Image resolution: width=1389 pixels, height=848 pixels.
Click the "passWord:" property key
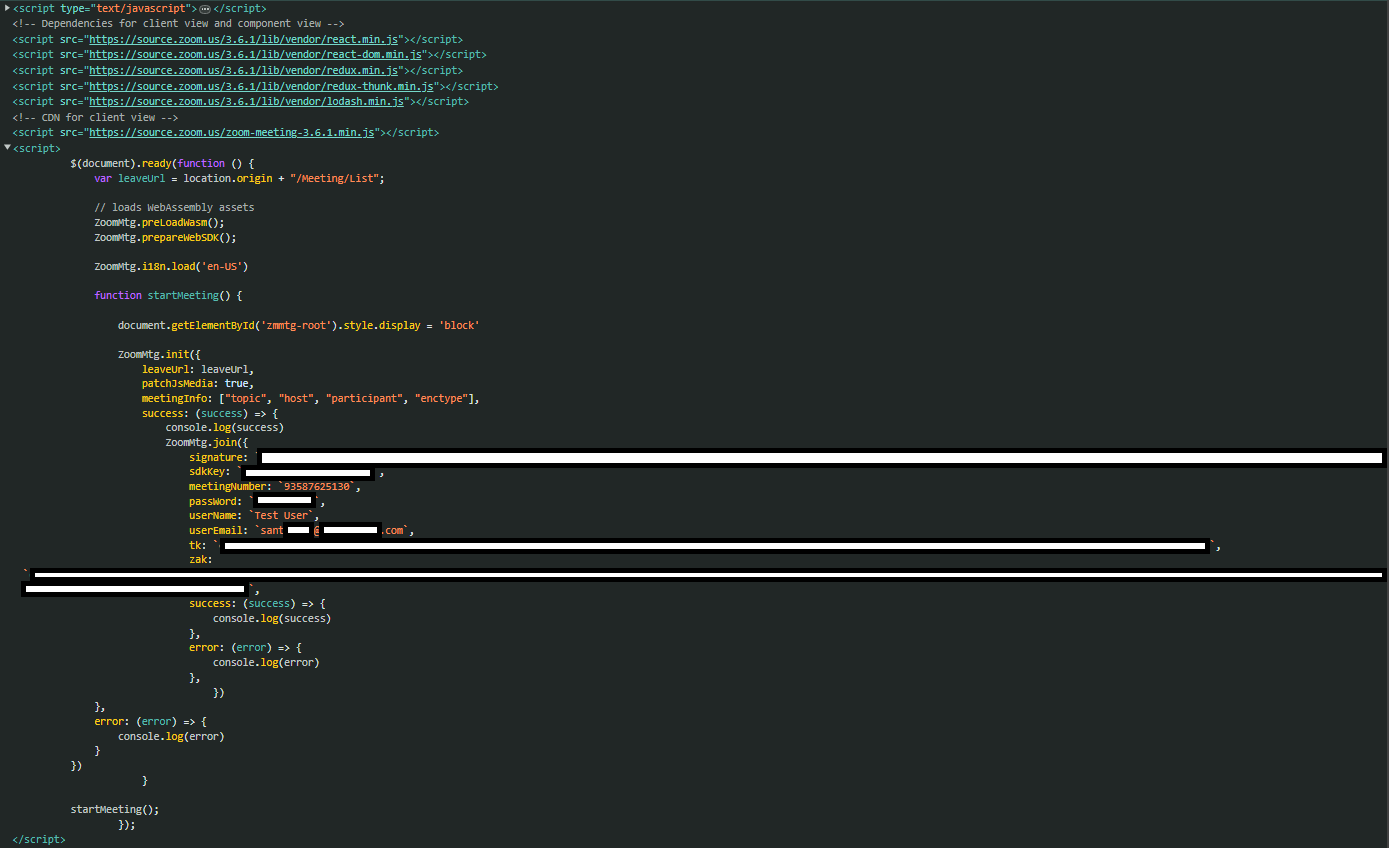(x=216, y=501)
